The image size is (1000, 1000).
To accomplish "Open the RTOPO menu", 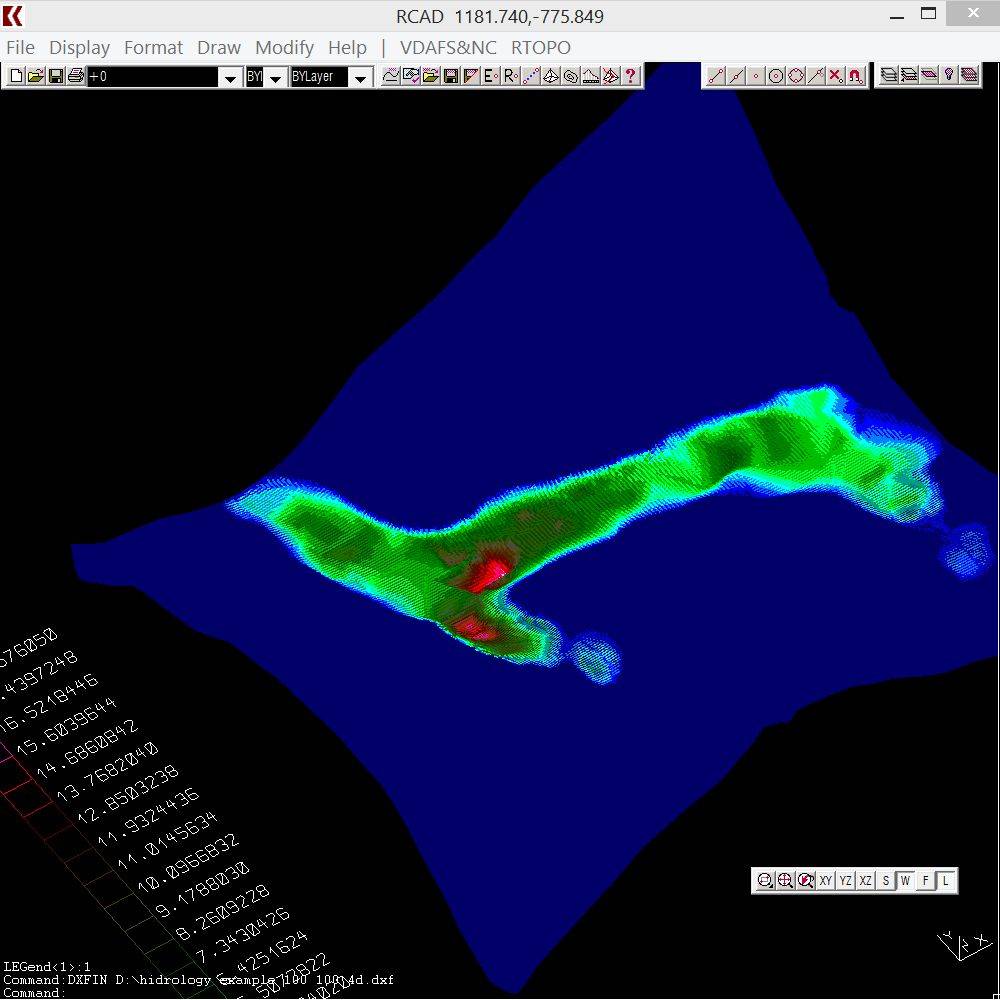I will (540, 47).
